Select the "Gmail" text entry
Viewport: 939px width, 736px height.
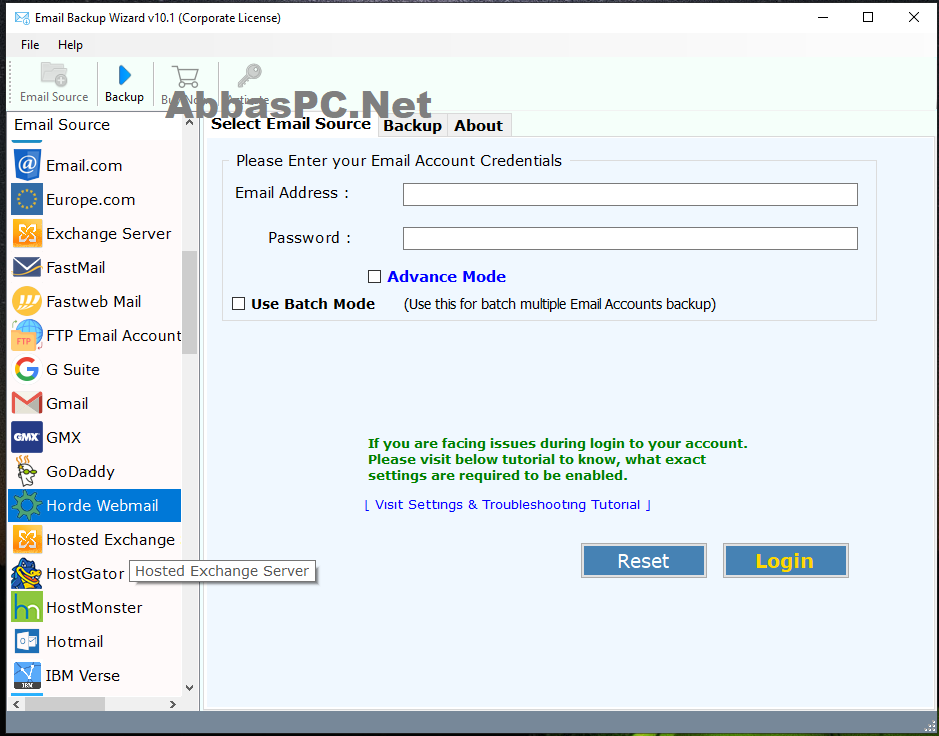point(67,404)
